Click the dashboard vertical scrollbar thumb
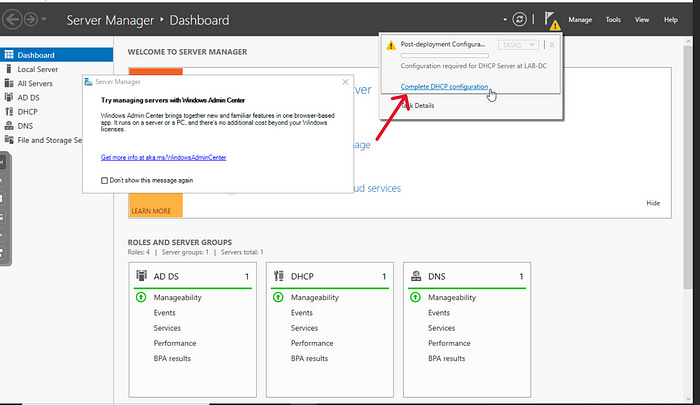Image resolution: width=700 pixels, height=405 pixels. (x=688, y=167)
